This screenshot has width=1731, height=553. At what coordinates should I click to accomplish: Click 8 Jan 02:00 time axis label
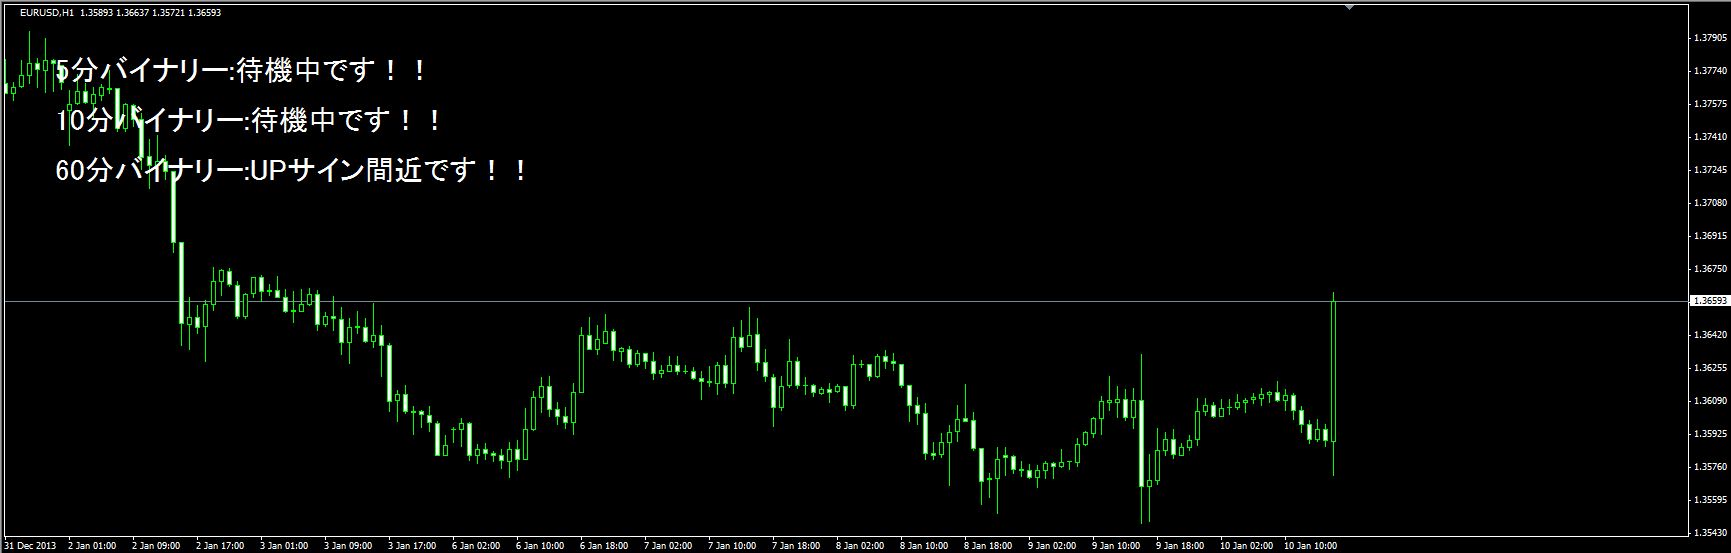pos(863,546)
